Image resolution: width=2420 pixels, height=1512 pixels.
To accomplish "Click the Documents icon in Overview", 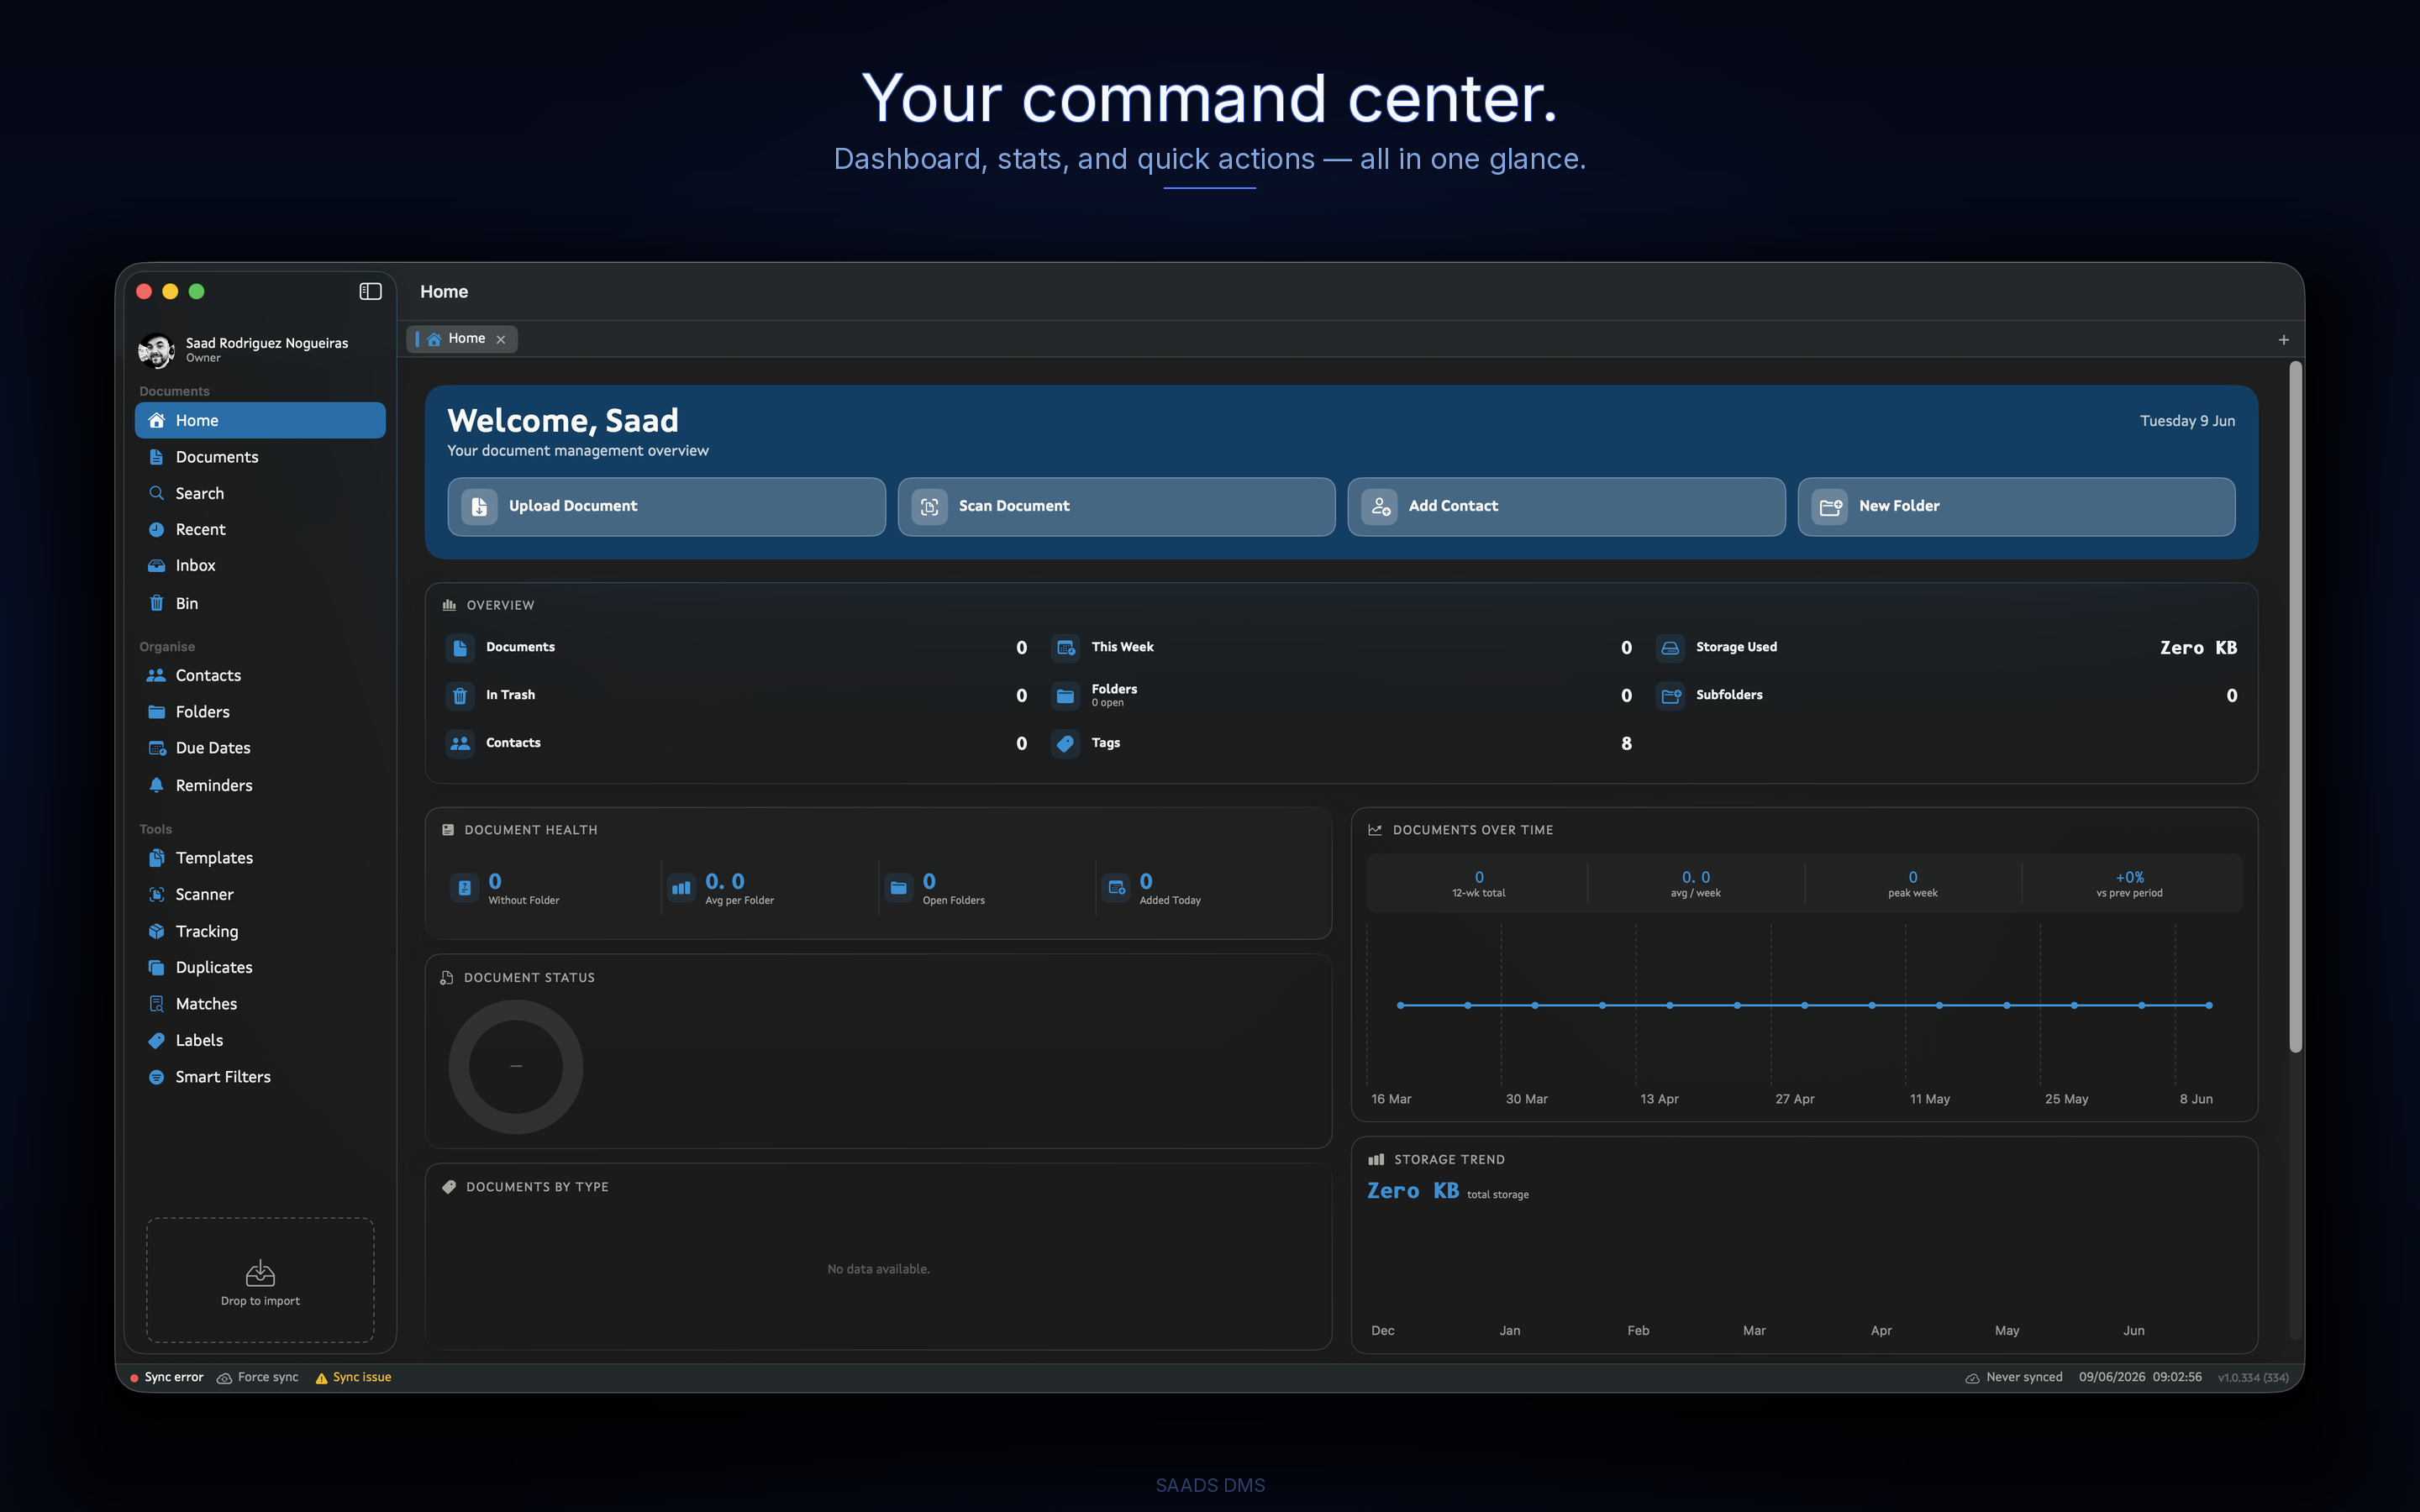I will tap(460, 648).
